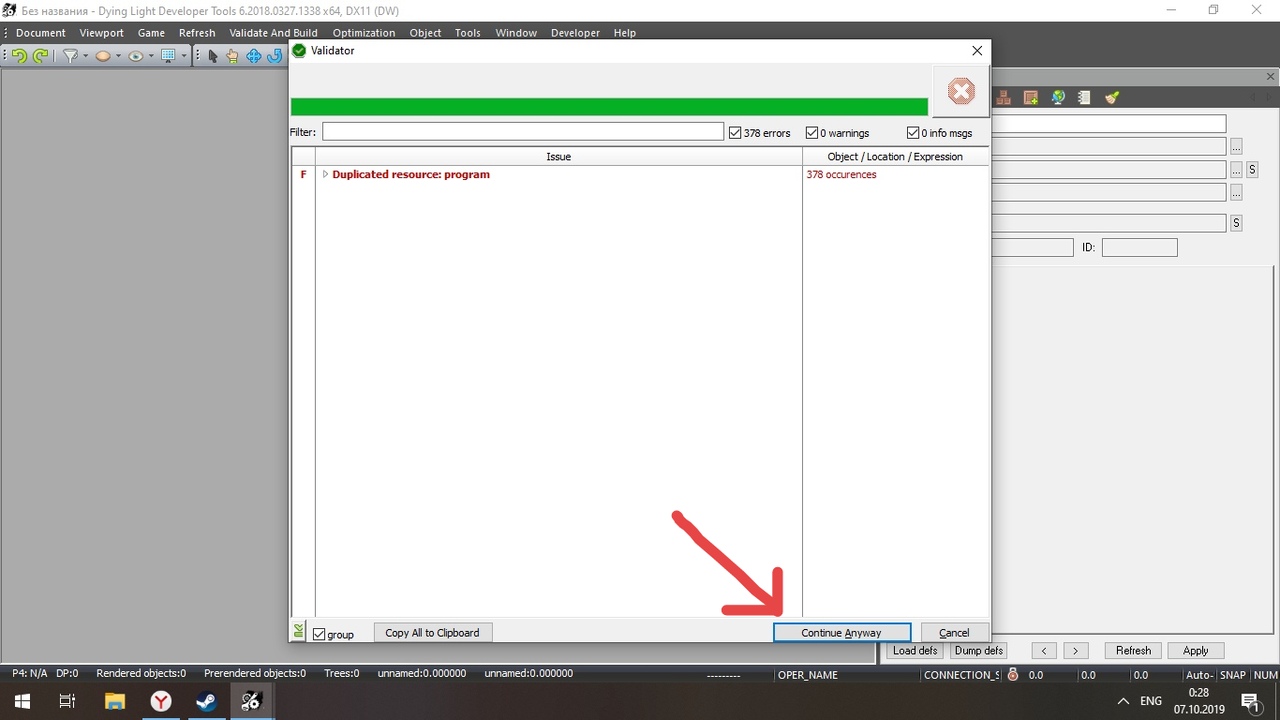Click the notepad icon in right panel

(1084, 97)
